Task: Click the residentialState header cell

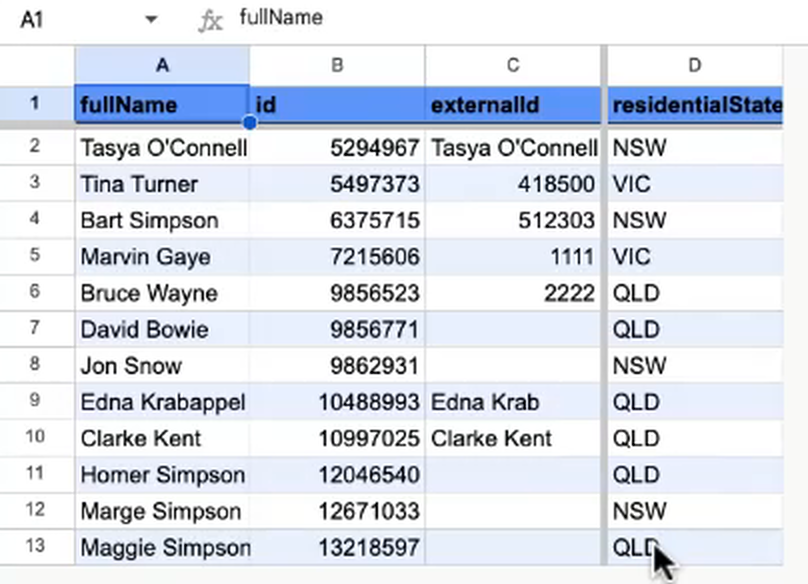Action: tap(695, 105)
